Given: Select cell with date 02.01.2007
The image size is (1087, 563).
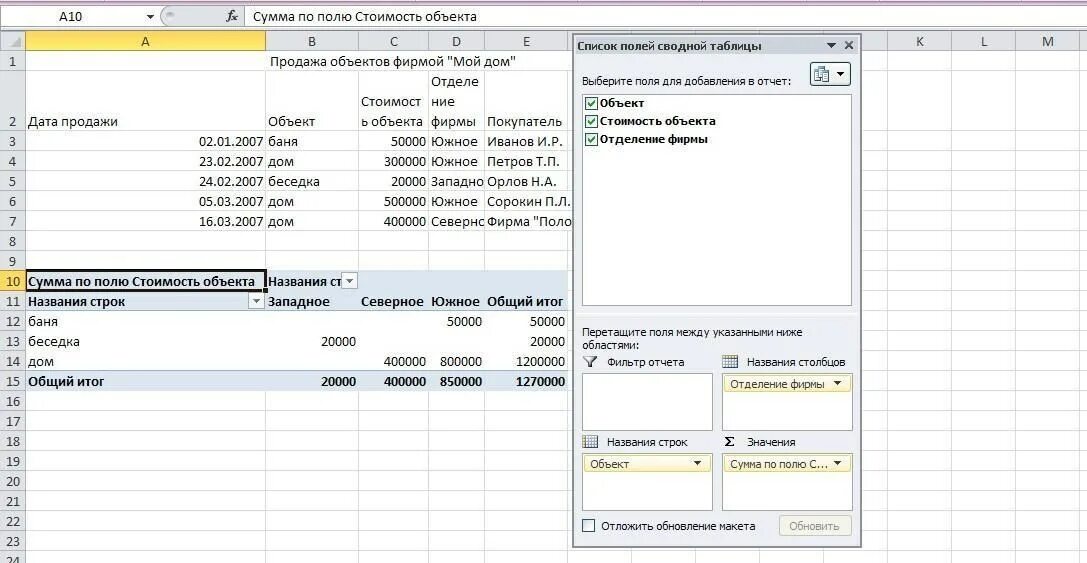Looking at the screenshot, I should click(x=146, y=141).
